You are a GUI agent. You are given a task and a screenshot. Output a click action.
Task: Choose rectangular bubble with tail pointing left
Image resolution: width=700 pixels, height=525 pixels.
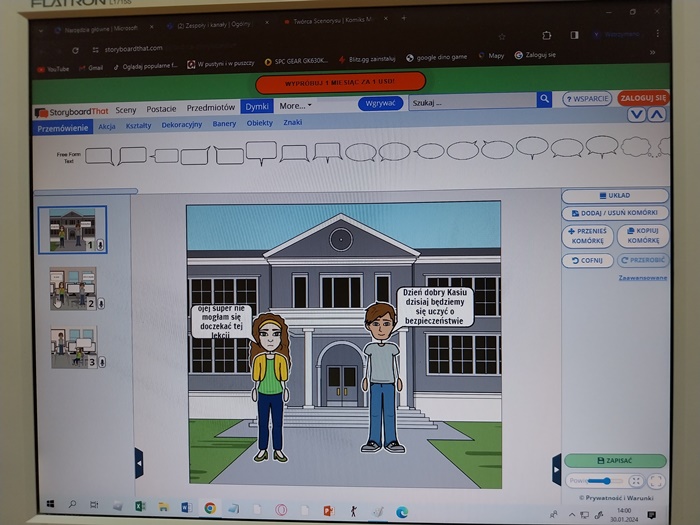[x=165, y=156]
